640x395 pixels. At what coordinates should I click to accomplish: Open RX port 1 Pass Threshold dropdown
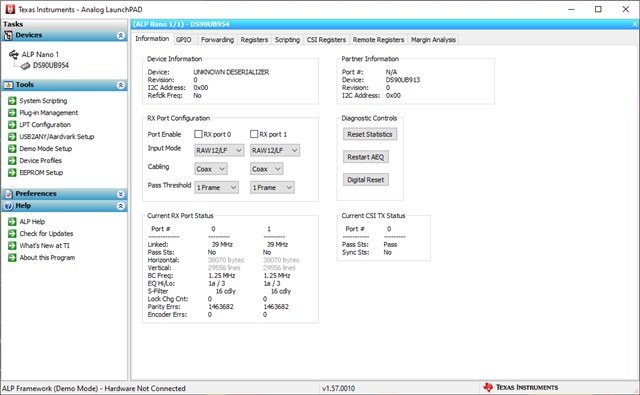[x=272, y=187]
